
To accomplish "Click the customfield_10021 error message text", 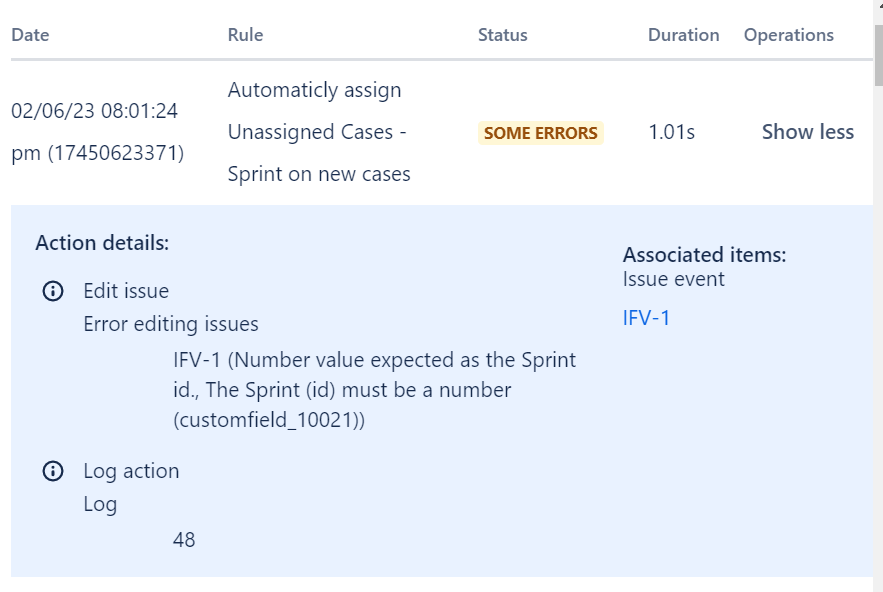I will (x=374, y=390).
